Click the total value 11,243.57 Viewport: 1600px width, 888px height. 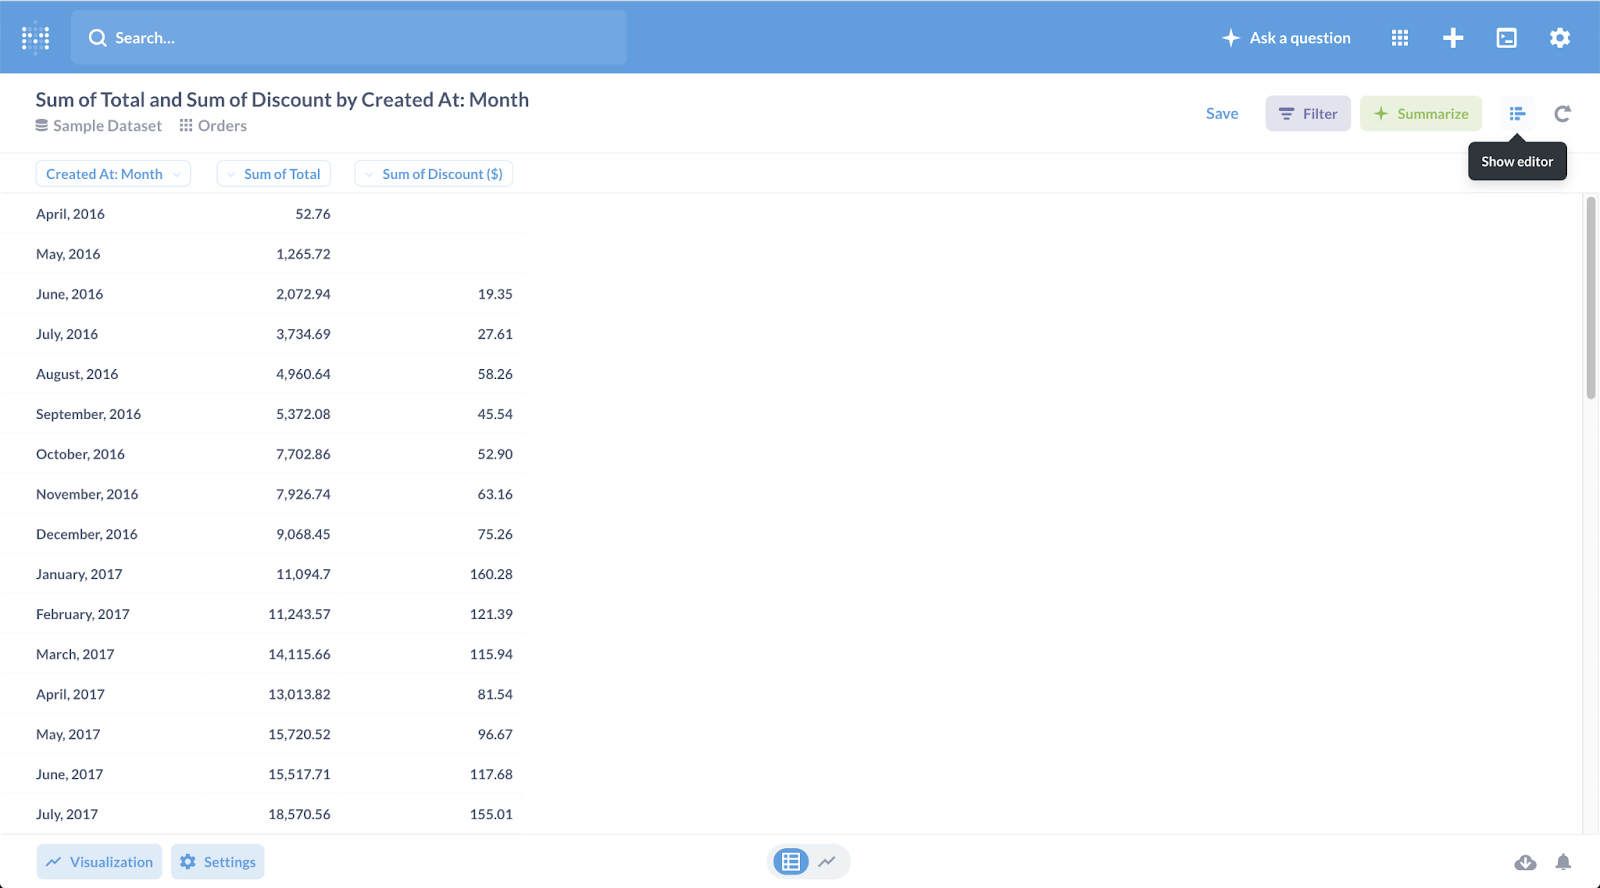(x=299, y=614)
